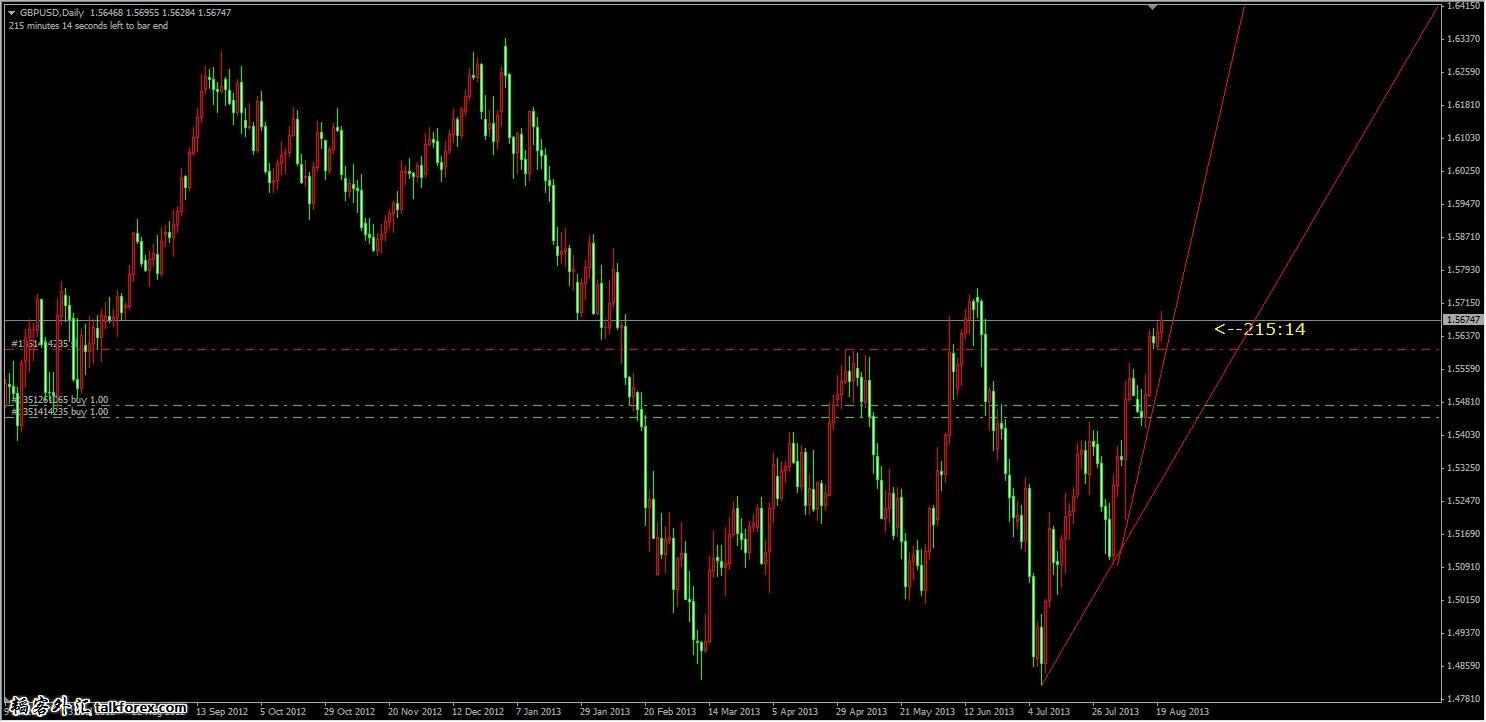1486x722 pixels.
Task: Click the 1.50150 price scale label
Action: (x=1464, y=600)
